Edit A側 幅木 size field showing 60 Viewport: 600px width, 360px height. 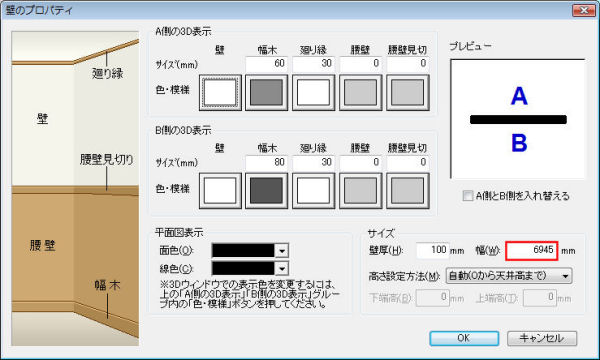(266, 64)
